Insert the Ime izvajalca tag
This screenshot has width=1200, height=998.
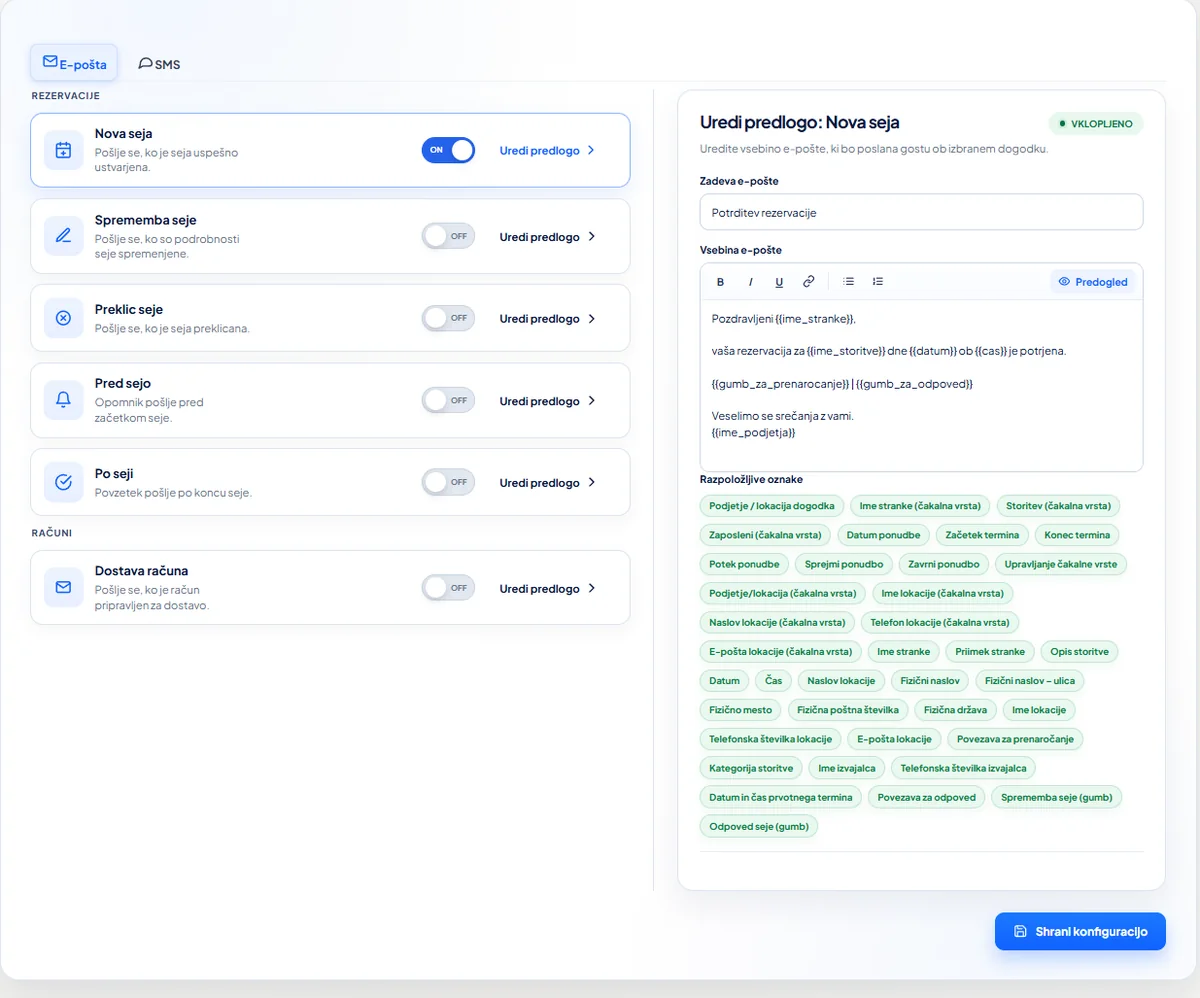846,768
